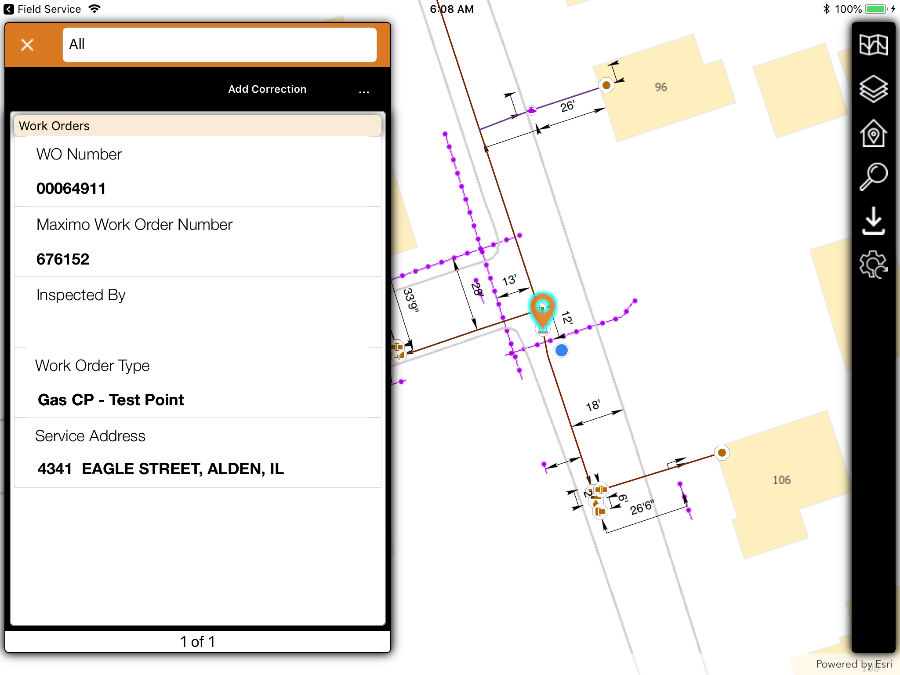900x675 pixels.
Task: Tap the battery indicator in status bar
Action: tap(876, 9)
